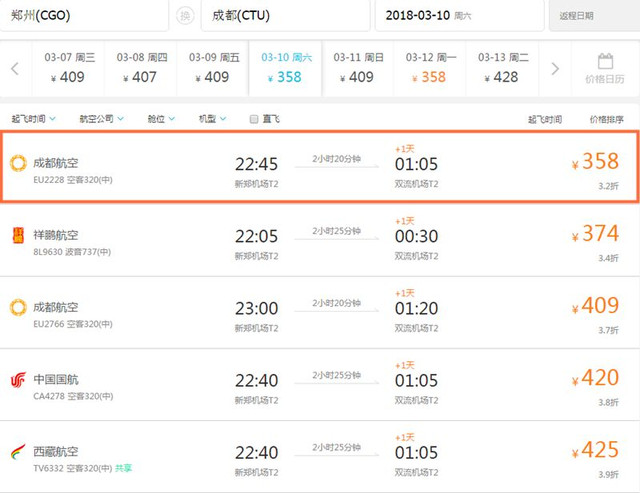Click the departure city field 郑州(CGO)
Image resolution: width=640 pixels, height=493 pixels.
(x=84, y=16)
